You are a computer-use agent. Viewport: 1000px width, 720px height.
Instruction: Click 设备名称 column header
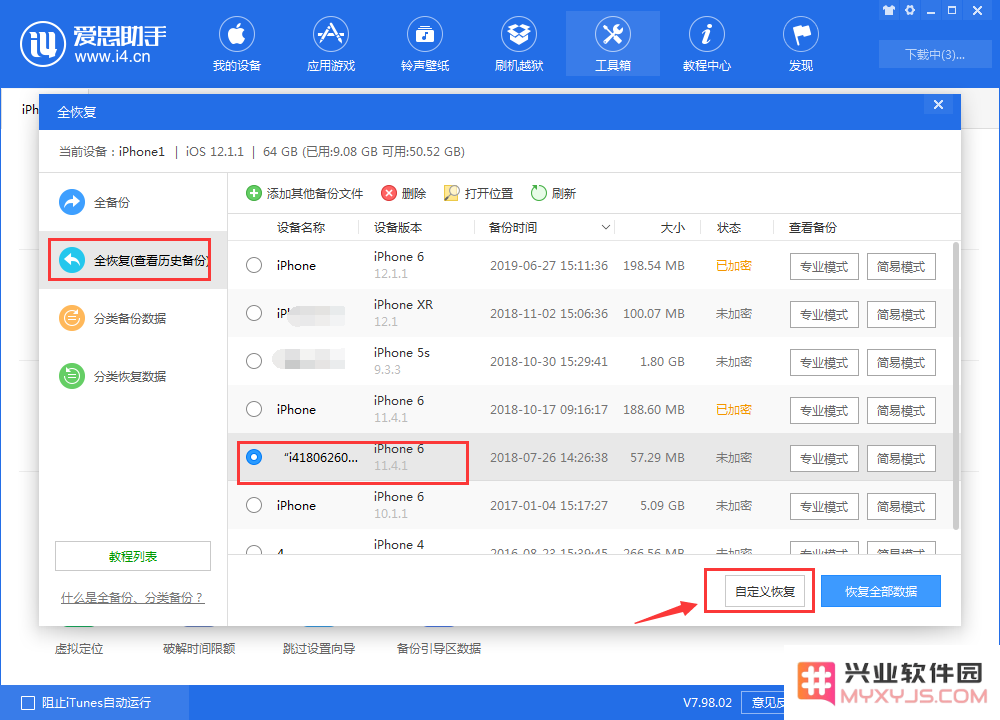[301, 228]
